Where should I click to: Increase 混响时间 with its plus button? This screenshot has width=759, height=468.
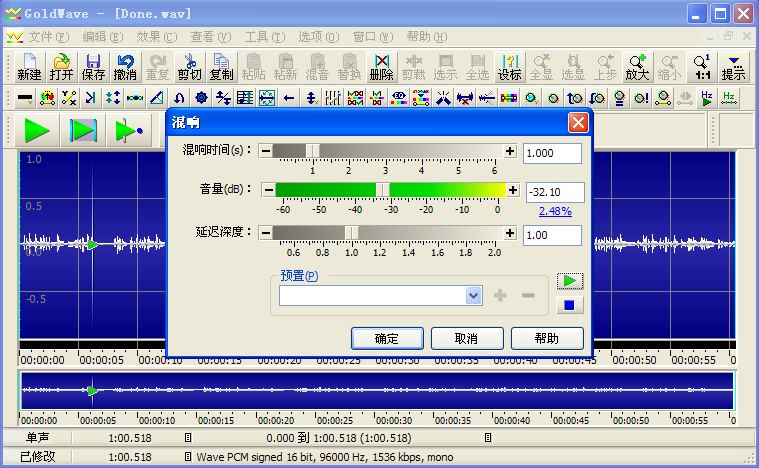510,151
